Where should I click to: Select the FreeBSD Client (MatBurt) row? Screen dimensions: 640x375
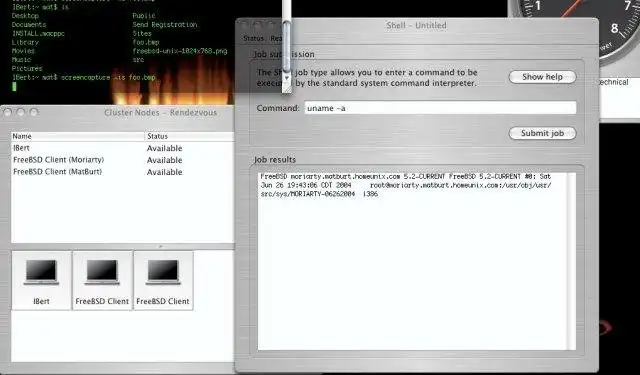point(122,172)
